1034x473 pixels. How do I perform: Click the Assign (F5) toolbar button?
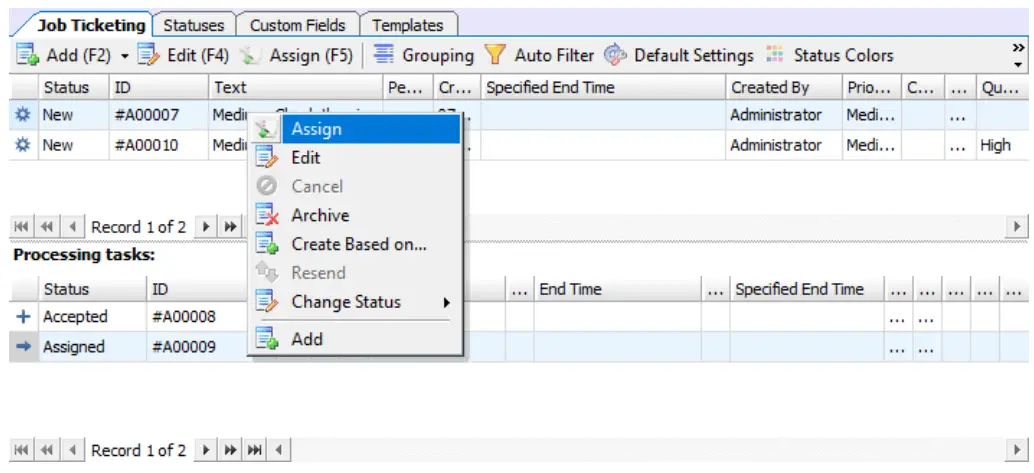point(295,55)
